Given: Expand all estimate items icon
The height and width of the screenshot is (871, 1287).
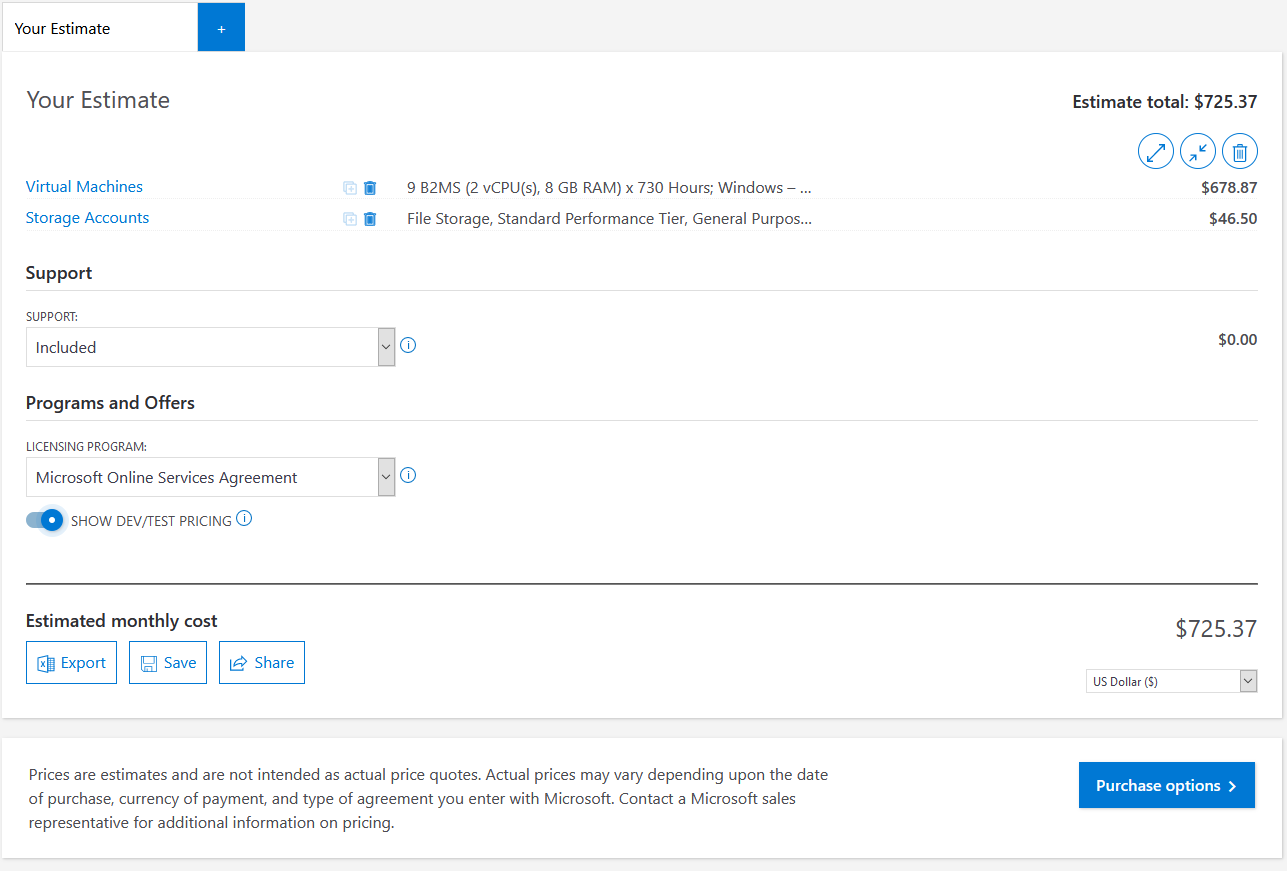Looking at the screenshot, I should tap(1156, 152).
